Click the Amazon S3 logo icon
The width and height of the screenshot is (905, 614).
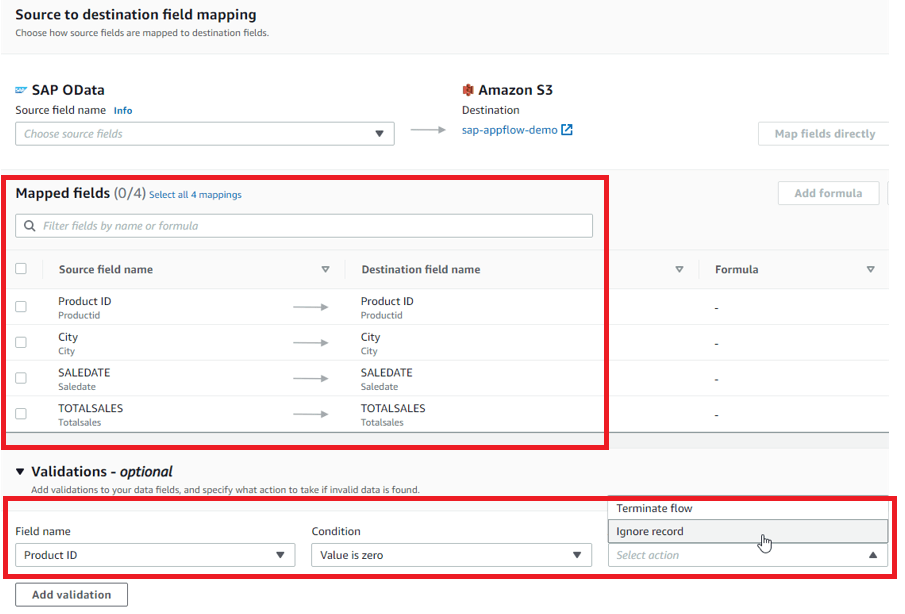[468, 90]
